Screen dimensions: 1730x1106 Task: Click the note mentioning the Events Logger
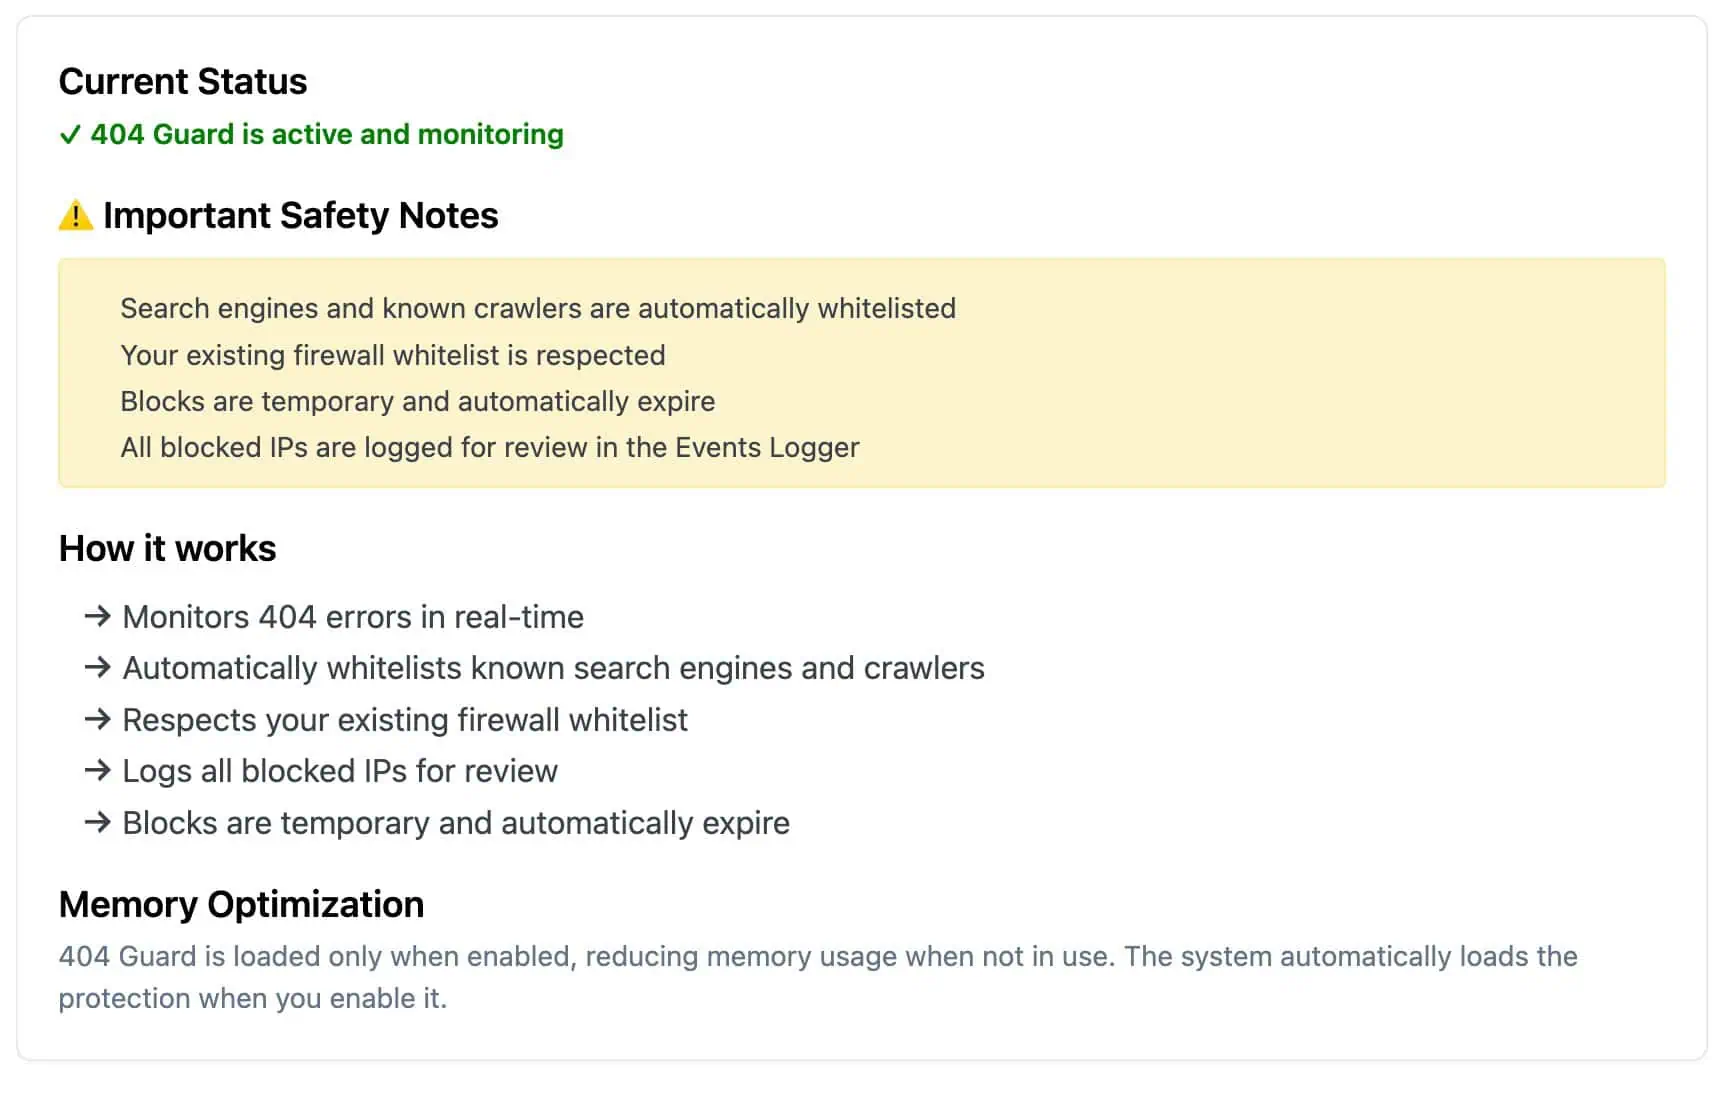pos(490,447)
